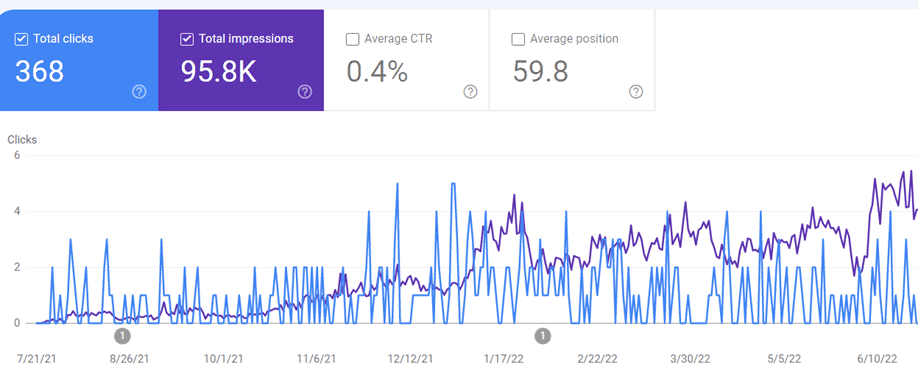918x381 pixels.
Task: Click the 11/6/21 date label
Action: tap(317, 359)
